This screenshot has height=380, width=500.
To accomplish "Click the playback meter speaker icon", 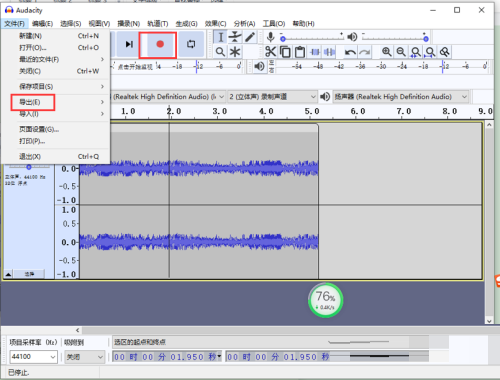I will tap(259, 66).
